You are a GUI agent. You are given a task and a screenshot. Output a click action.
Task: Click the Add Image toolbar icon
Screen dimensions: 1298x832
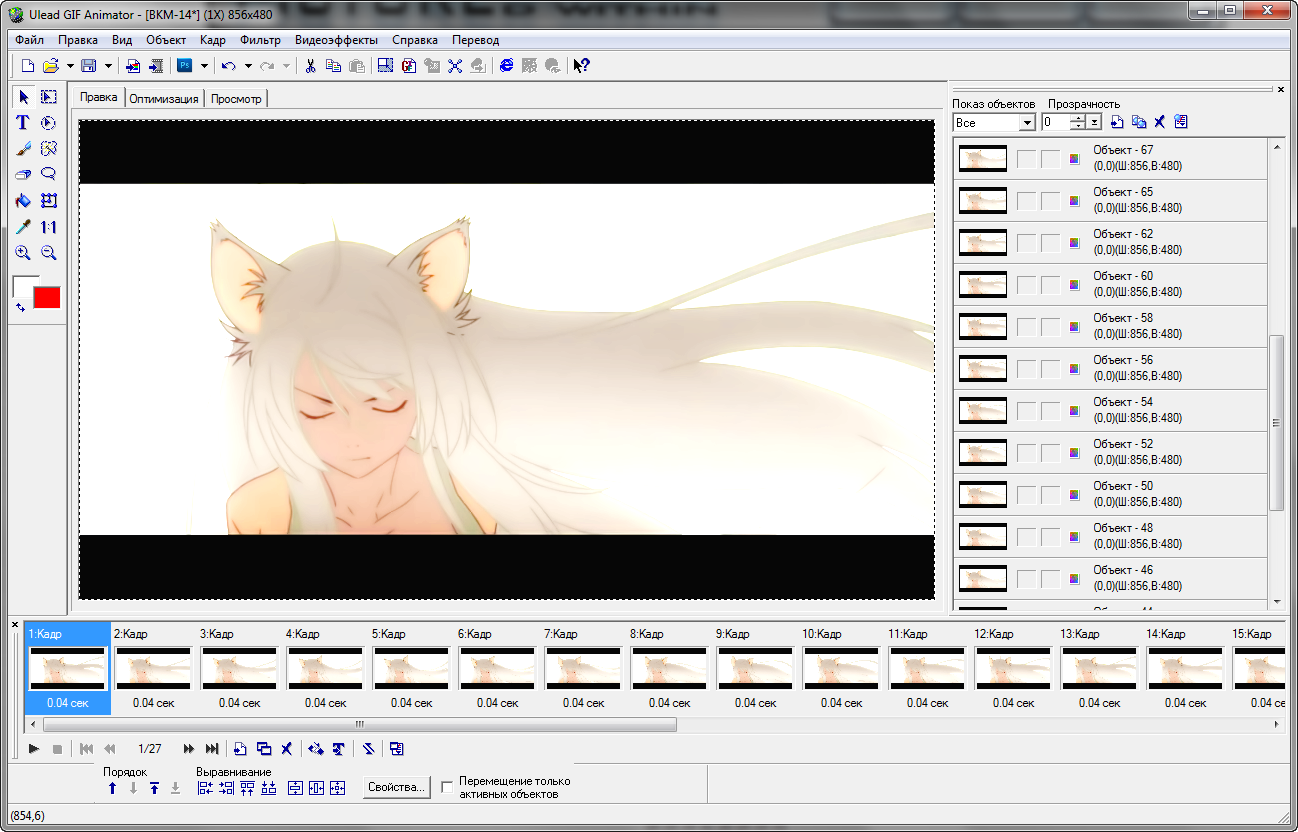[x=132, y=66]
